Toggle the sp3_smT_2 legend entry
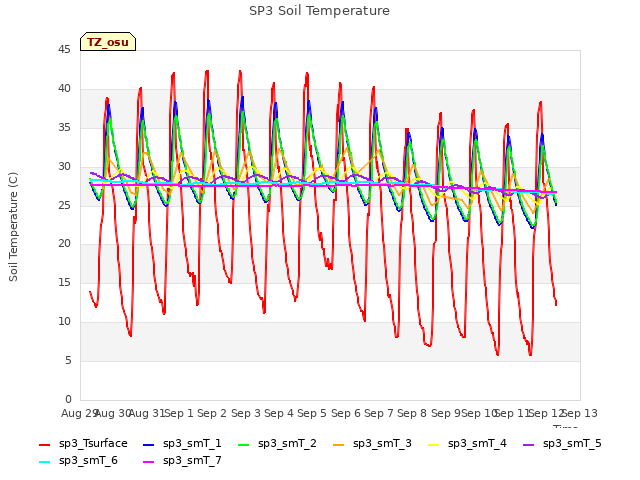640x480 pixels. pos(277,444)
